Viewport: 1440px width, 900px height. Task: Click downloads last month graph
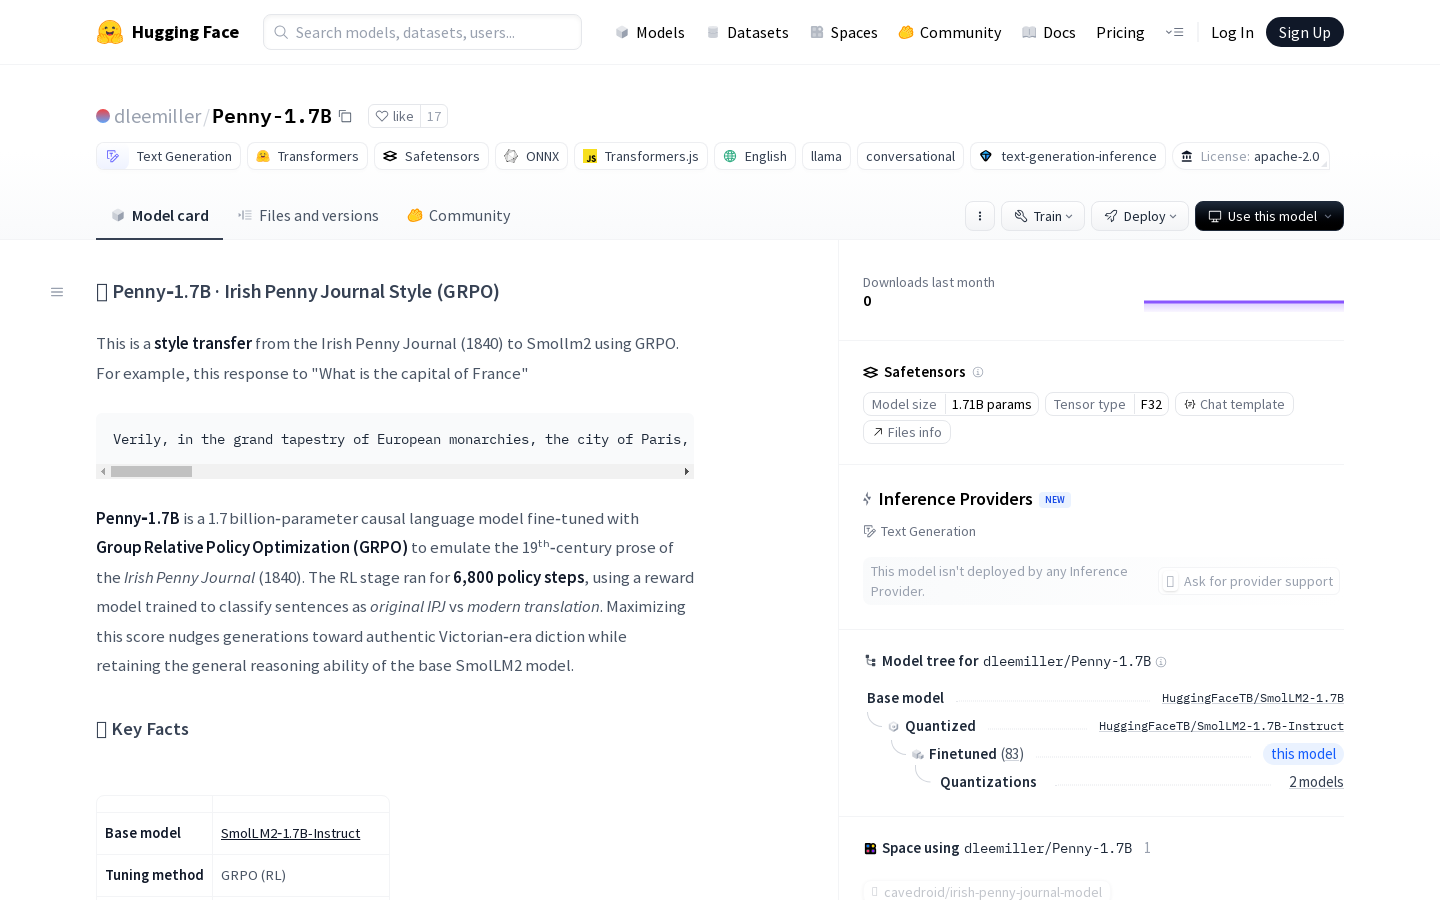(x=1244, y=305)
